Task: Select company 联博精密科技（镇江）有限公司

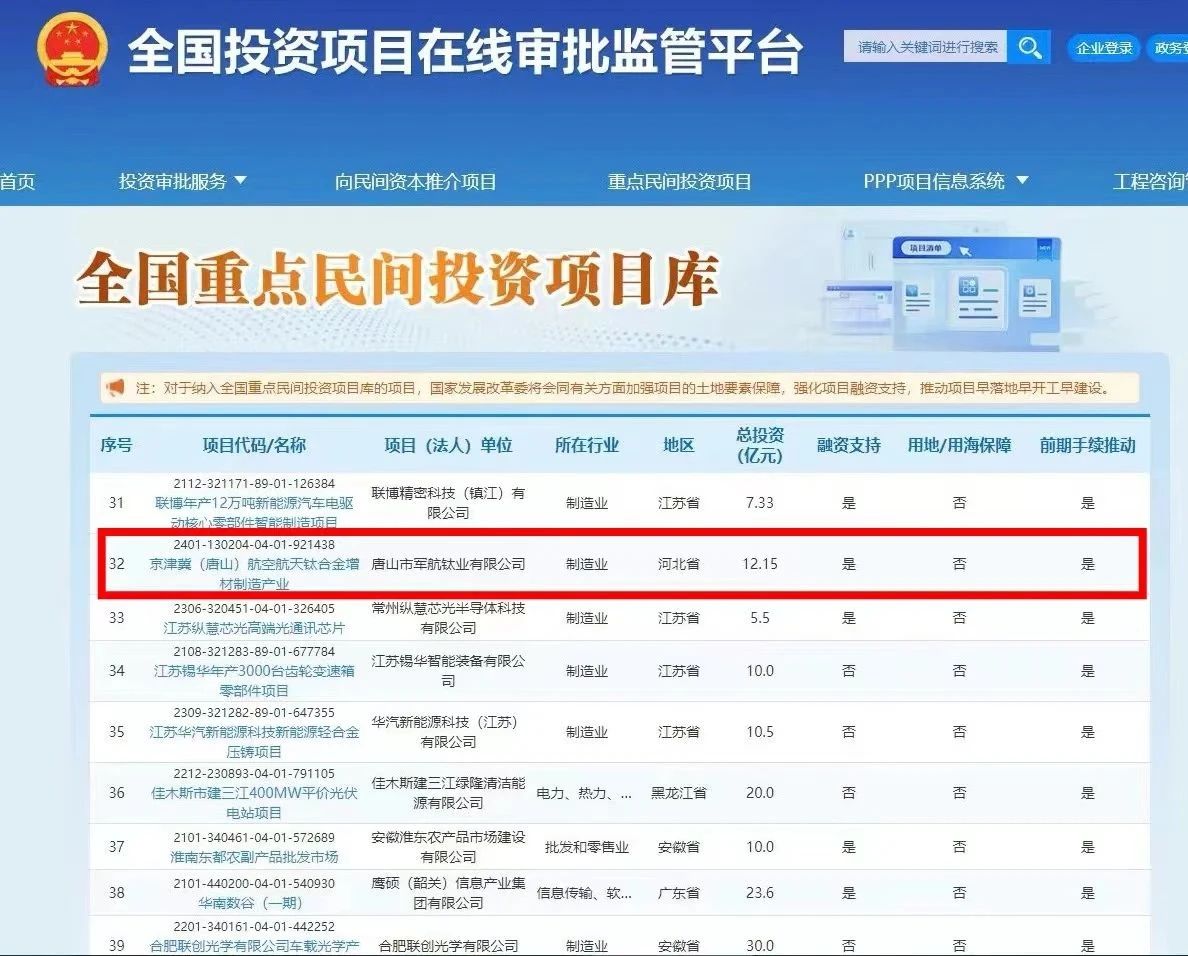Action: [449, 502]
